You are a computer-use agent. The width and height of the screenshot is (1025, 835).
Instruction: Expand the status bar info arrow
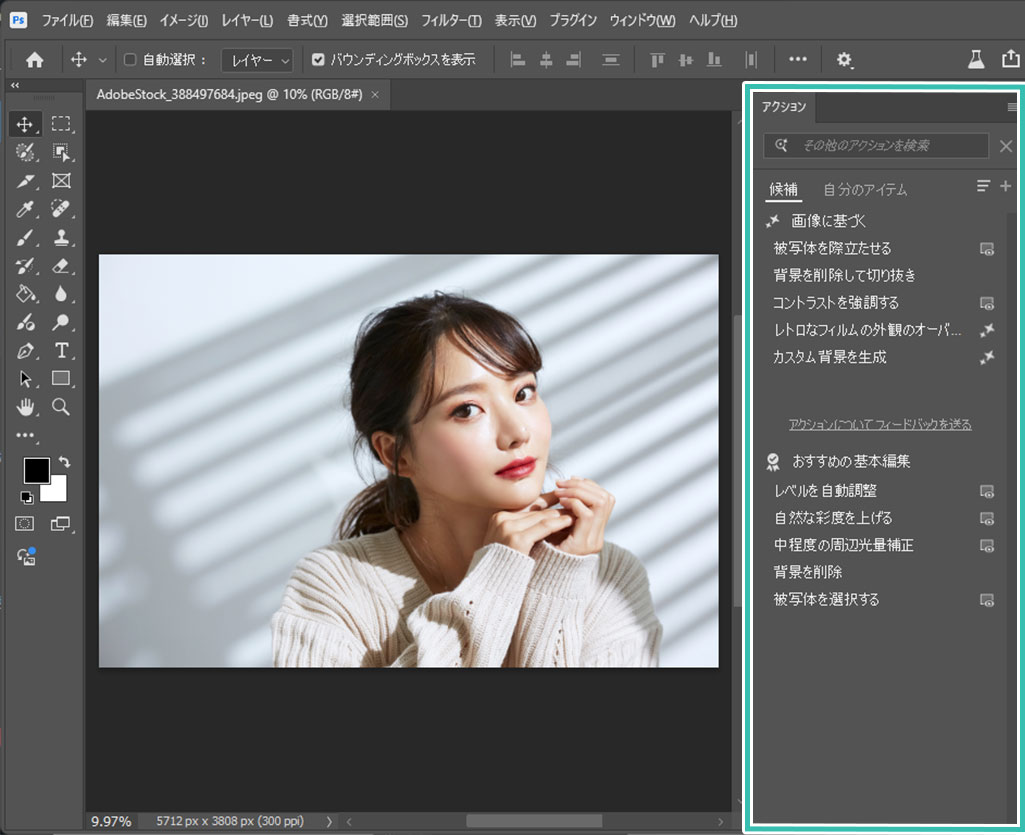[329, 821]
